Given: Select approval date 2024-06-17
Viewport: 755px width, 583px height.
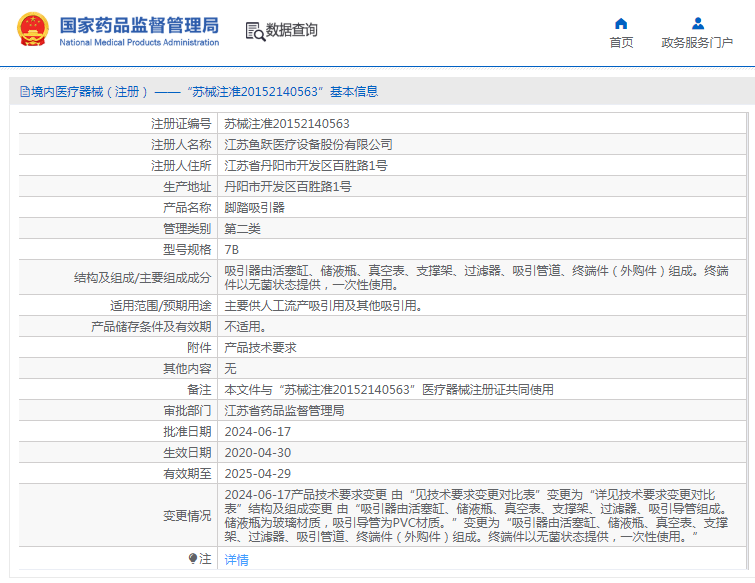Looking at the screenshot, I should tap(258, 432).
